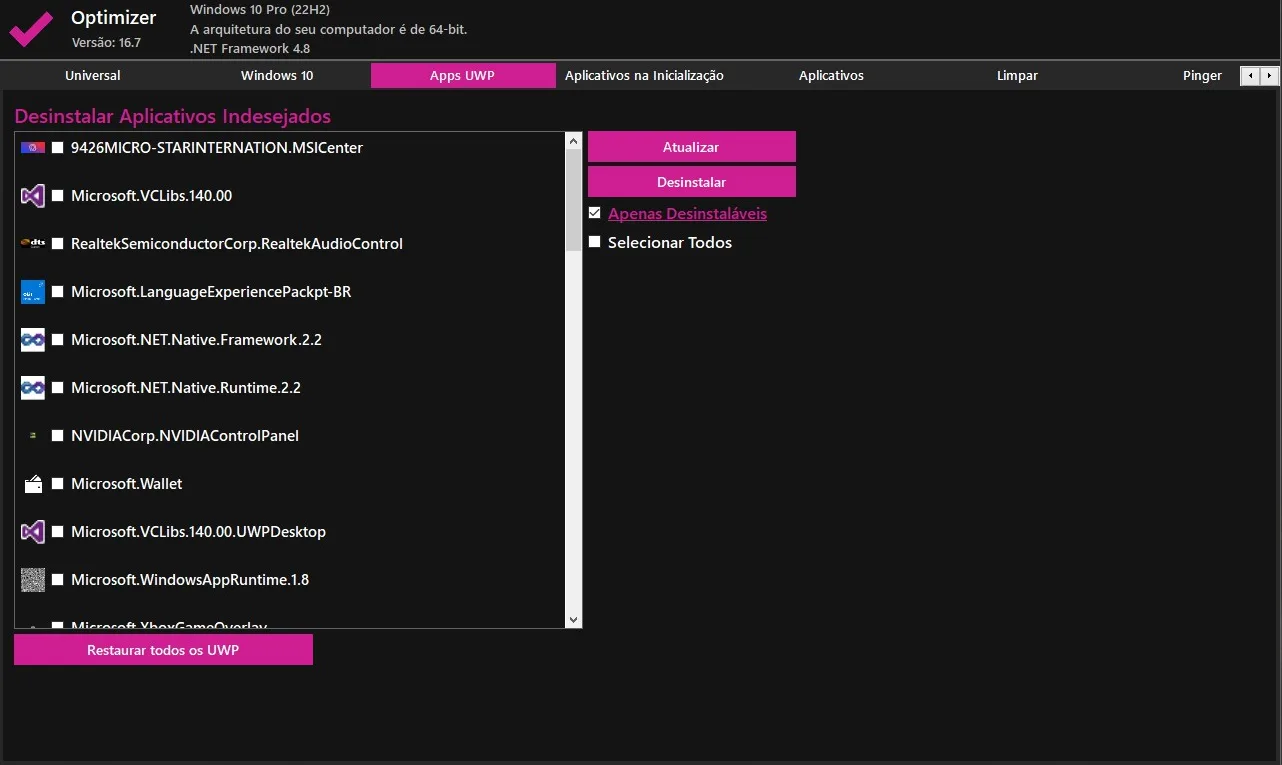The width and height of the screenshot is (1282, 765).
Task: Click the WindowsAppRuntime.1.8 icon
Action: point(33,580)
